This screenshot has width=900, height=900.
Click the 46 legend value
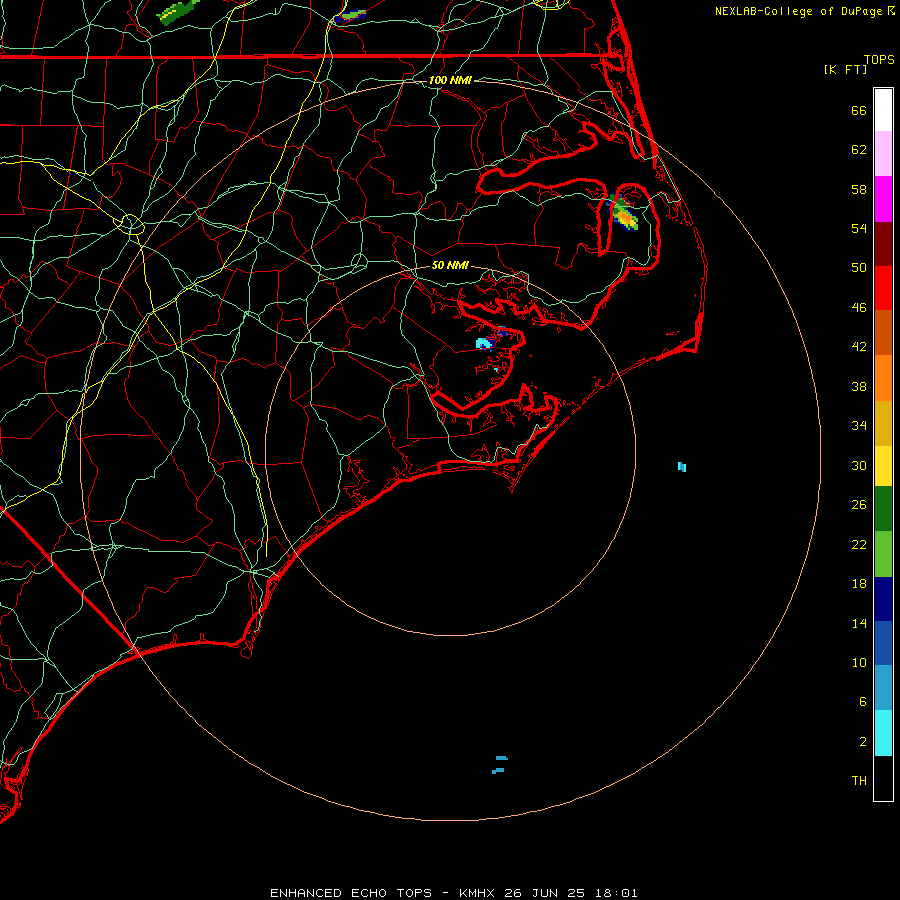point(859,308)
